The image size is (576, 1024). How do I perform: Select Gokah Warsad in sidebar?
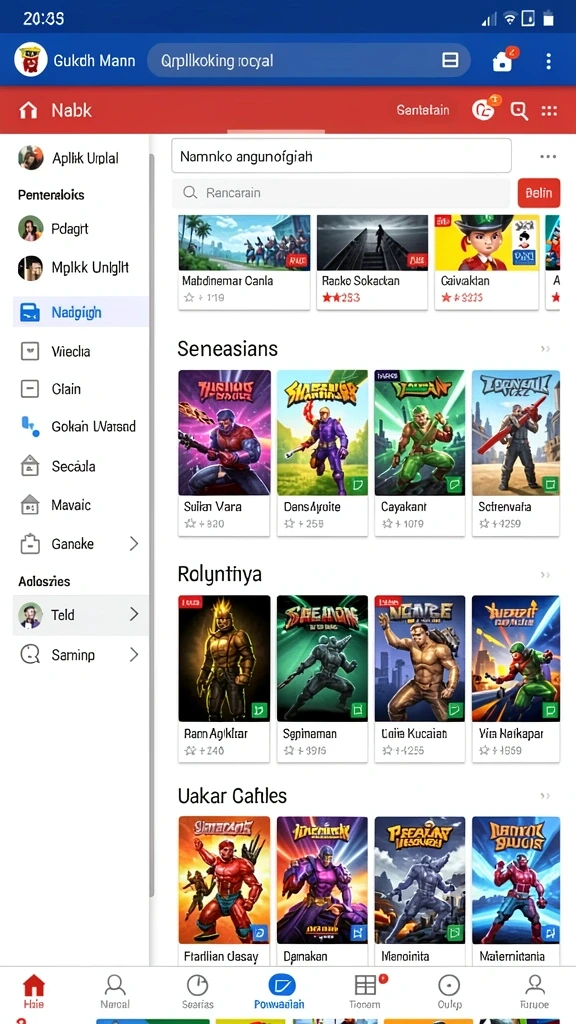tap(80, 426)
